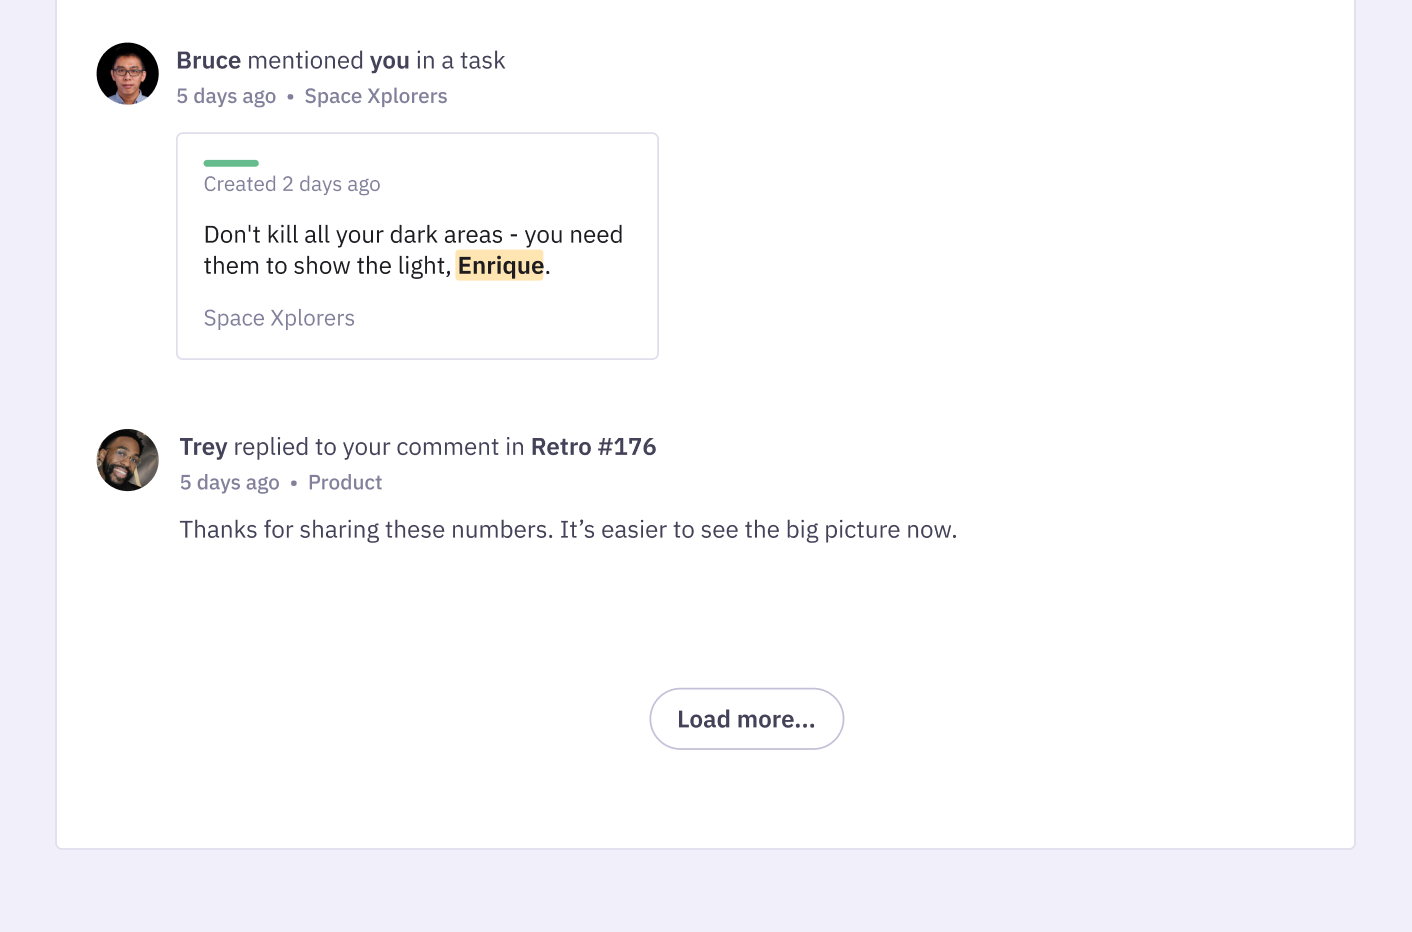
Task: Click the green progress bar on the task card
Action: (x=231, y=162)
